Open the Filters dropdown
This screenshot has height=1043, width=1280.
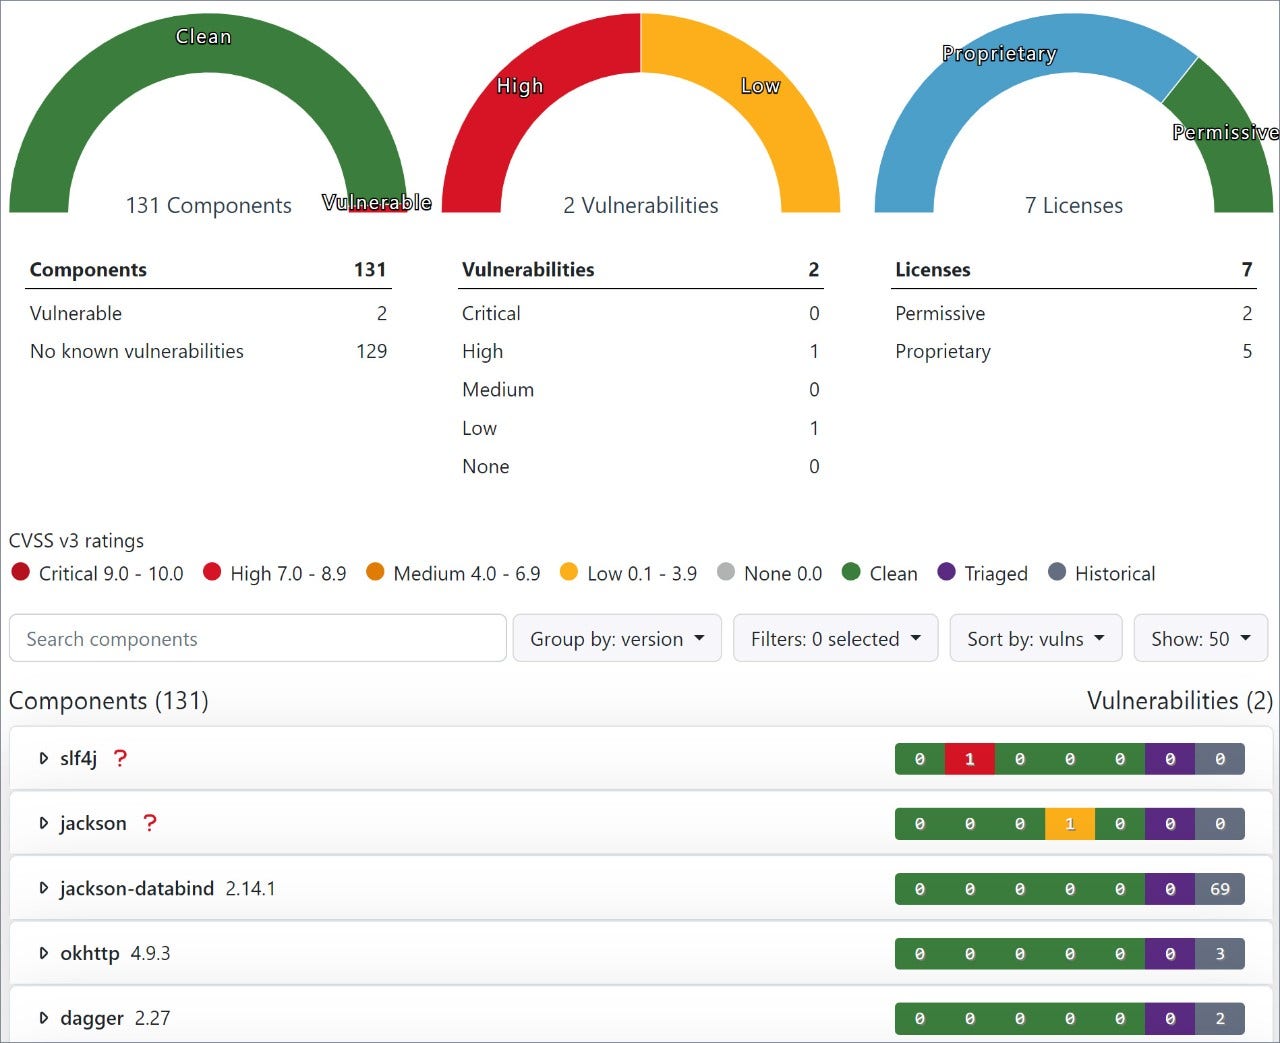click(x=835, y=638)
